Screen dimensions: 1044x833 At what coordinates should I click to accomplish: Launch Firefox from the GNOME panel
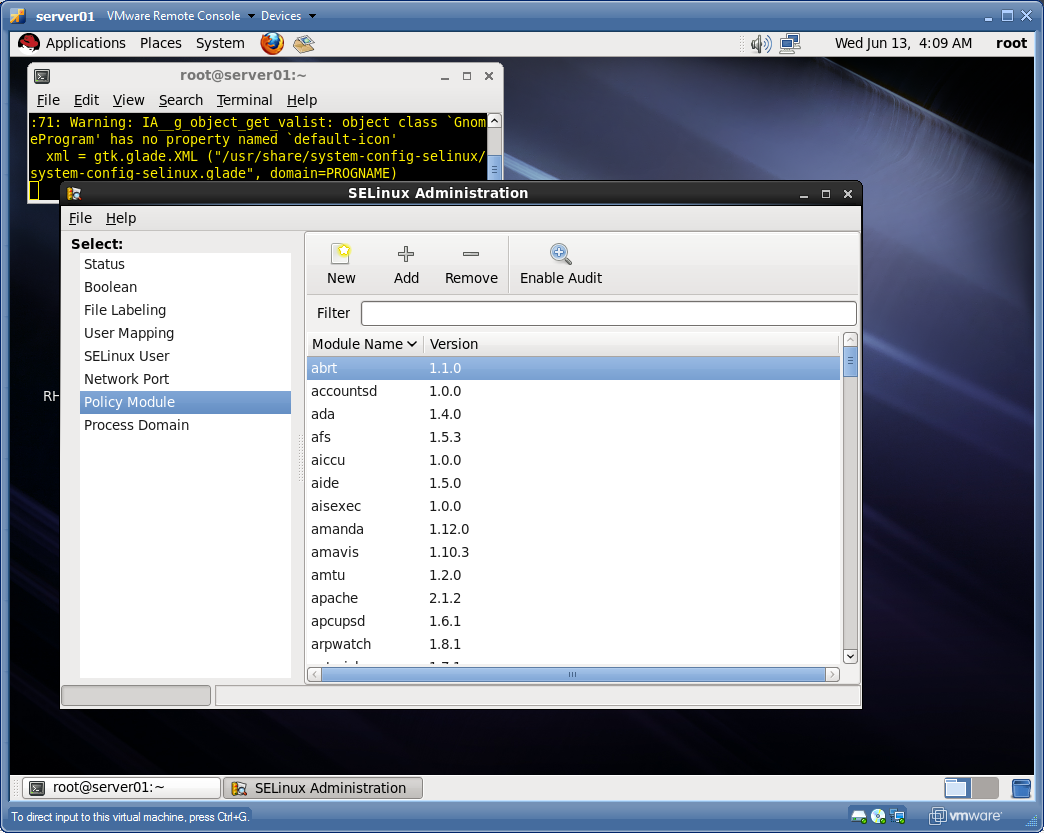[x=272, y=43]
